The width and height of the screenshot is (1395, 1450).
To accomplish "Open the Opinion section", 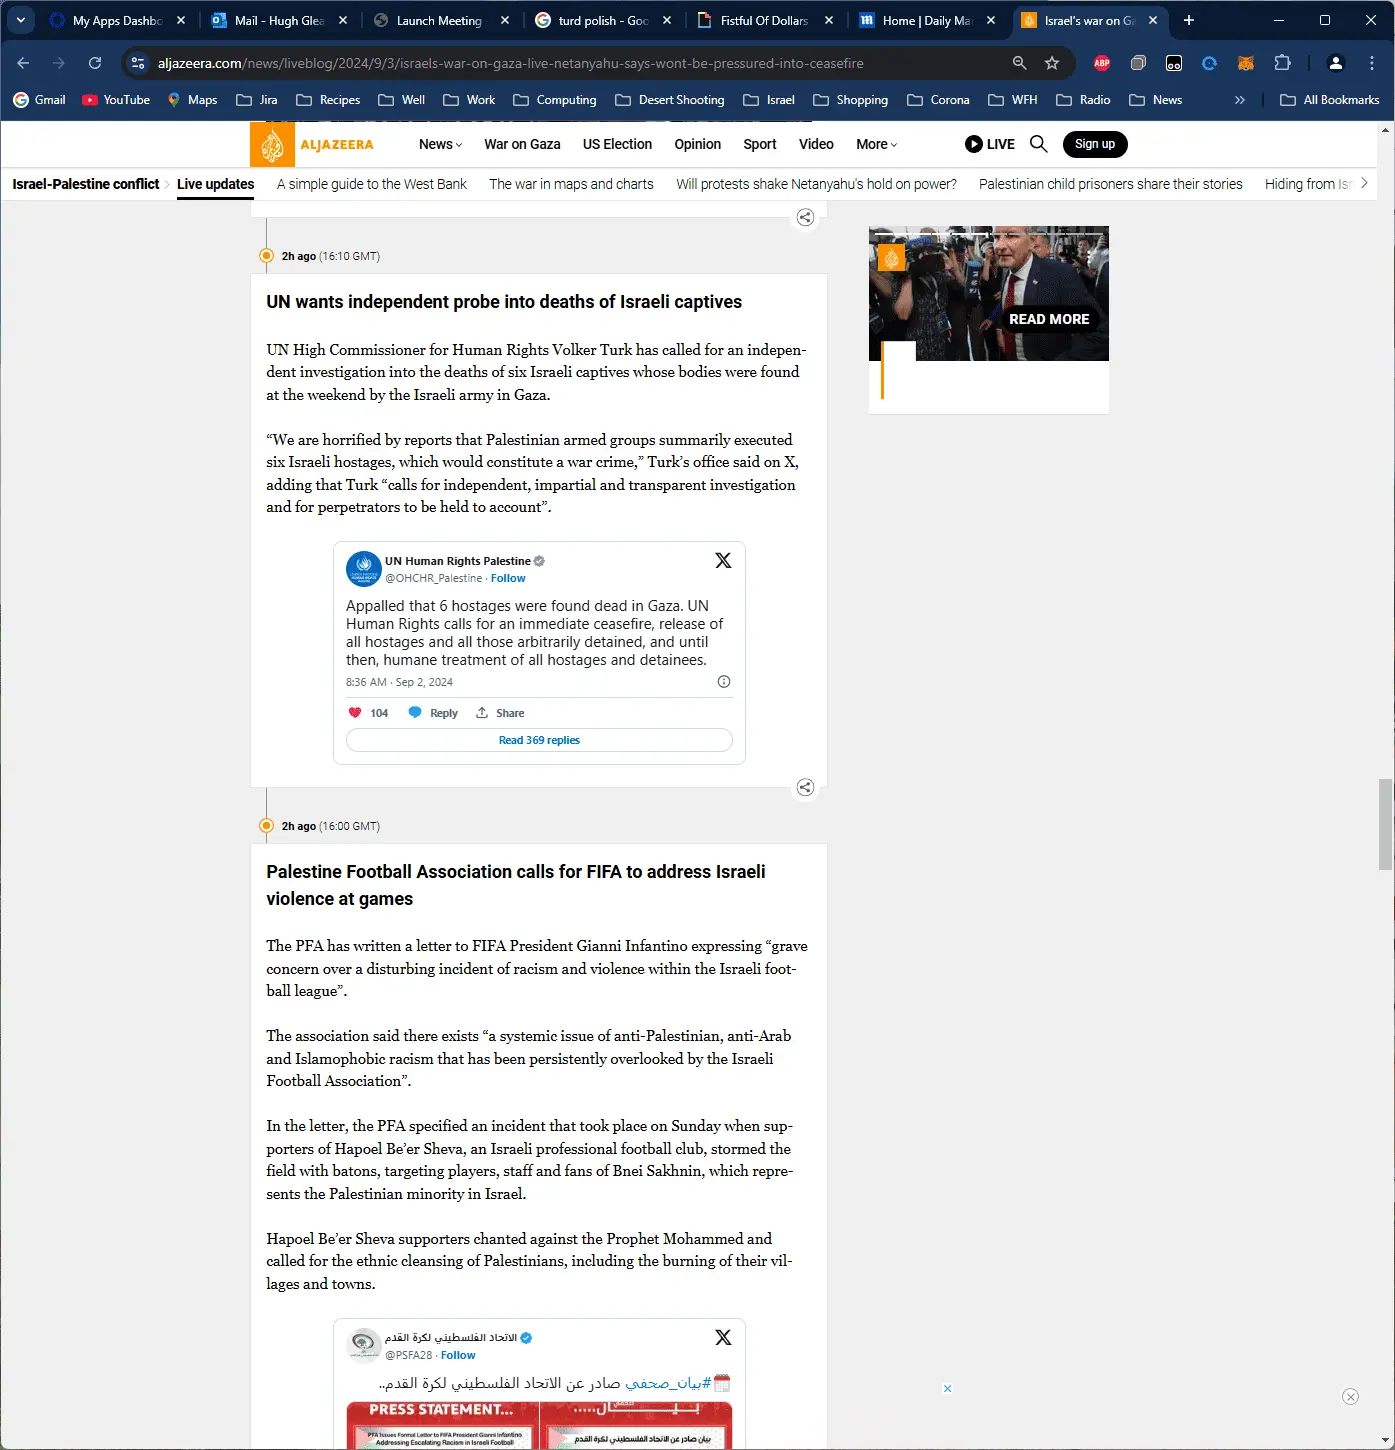I will point(697,144).
